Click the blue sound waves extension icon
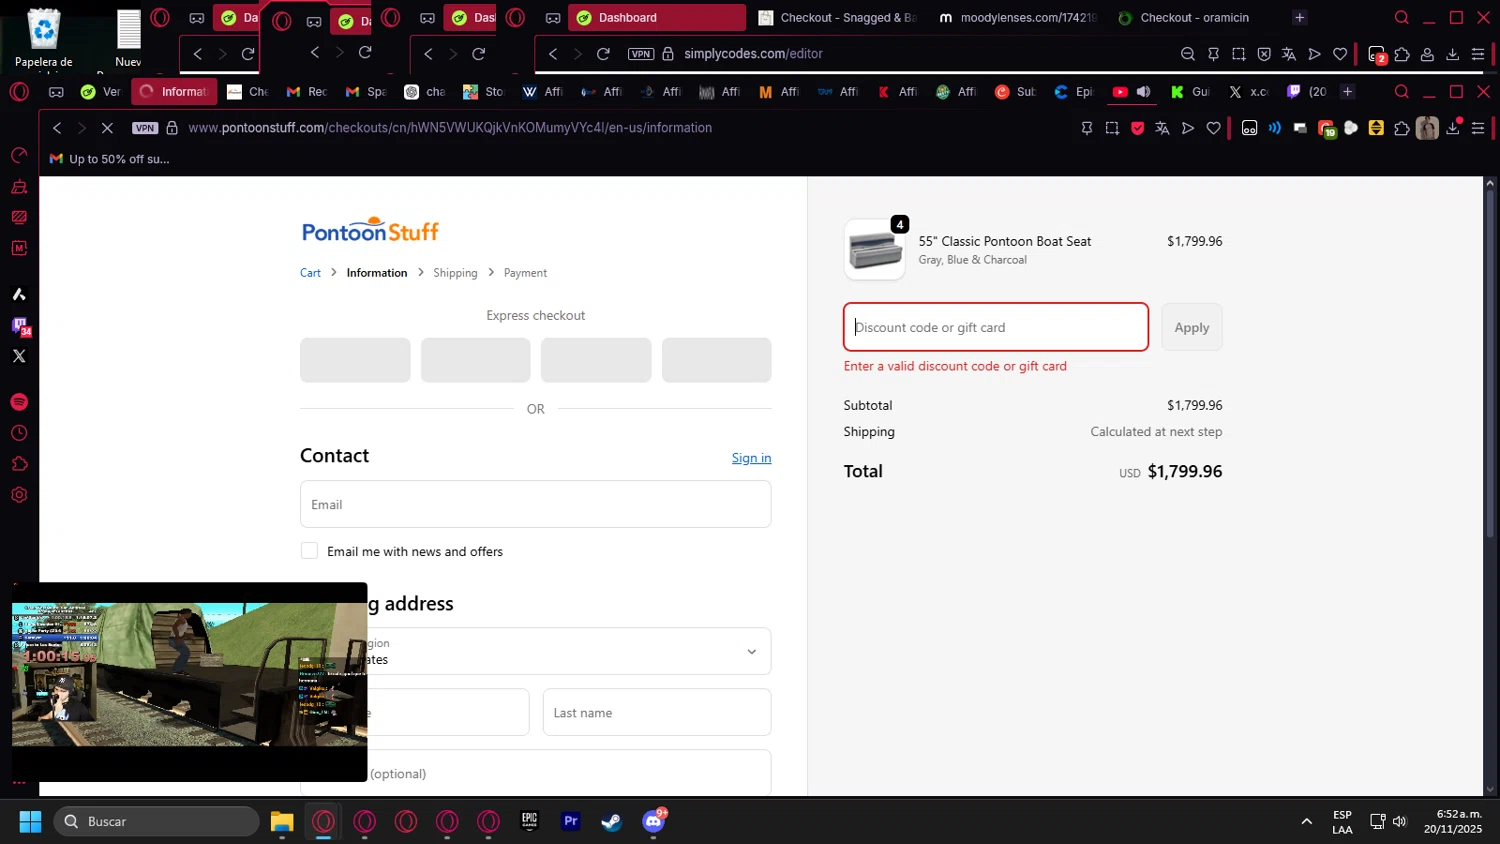The height and width of the screenshot is (844, 1500). [1274, 128]
